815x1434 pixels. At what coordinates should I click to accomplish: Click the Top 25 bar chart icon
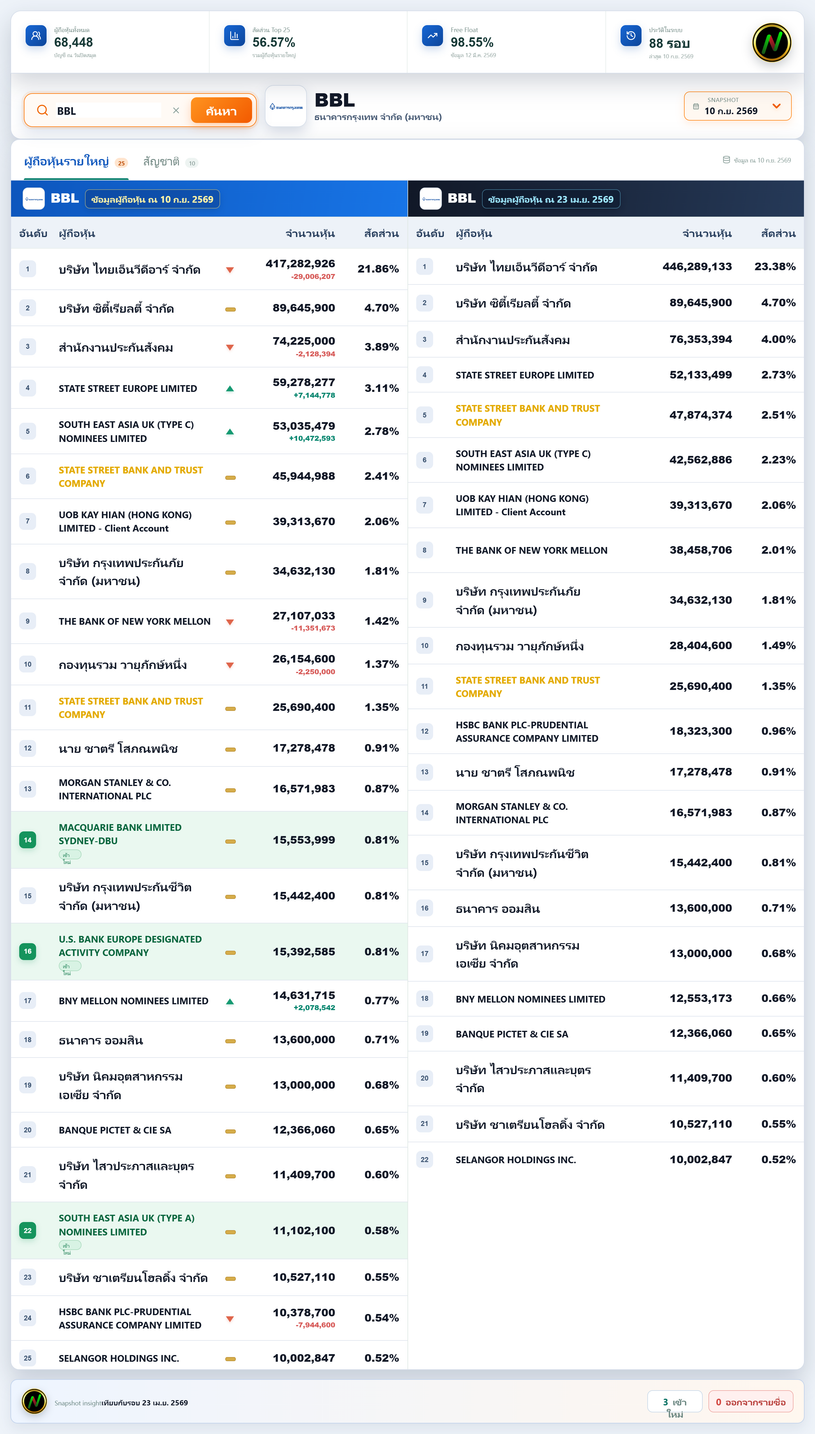click(x=234, y=36)
